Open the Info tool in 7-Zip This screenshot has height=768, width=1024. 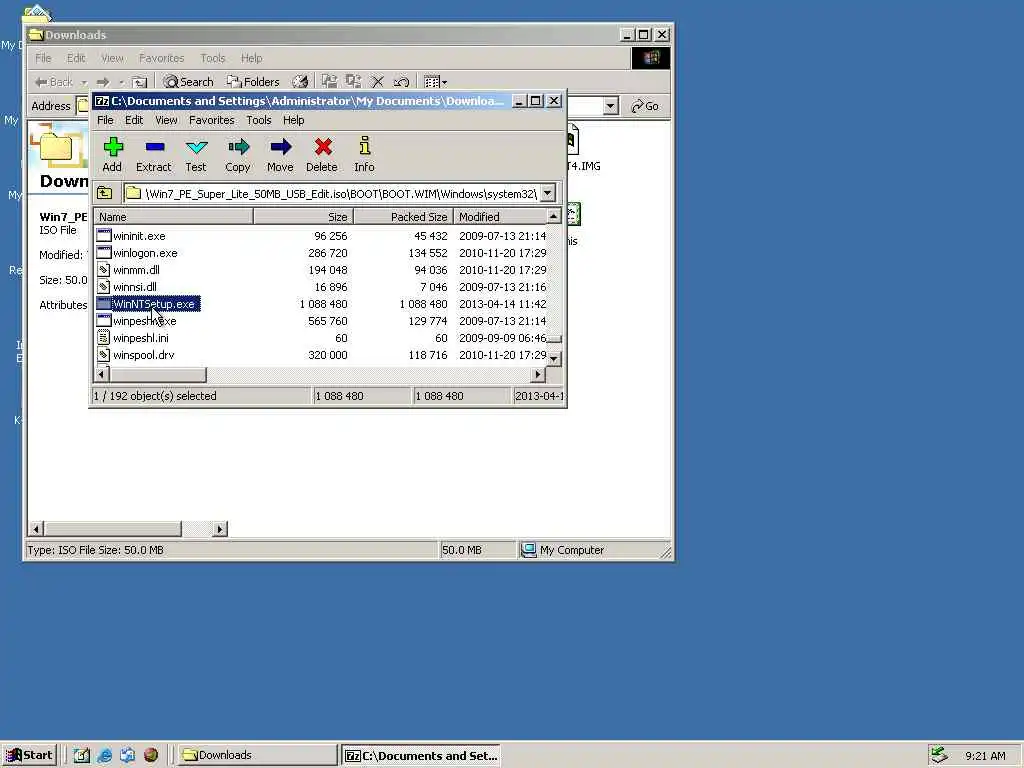coord(364,155)
